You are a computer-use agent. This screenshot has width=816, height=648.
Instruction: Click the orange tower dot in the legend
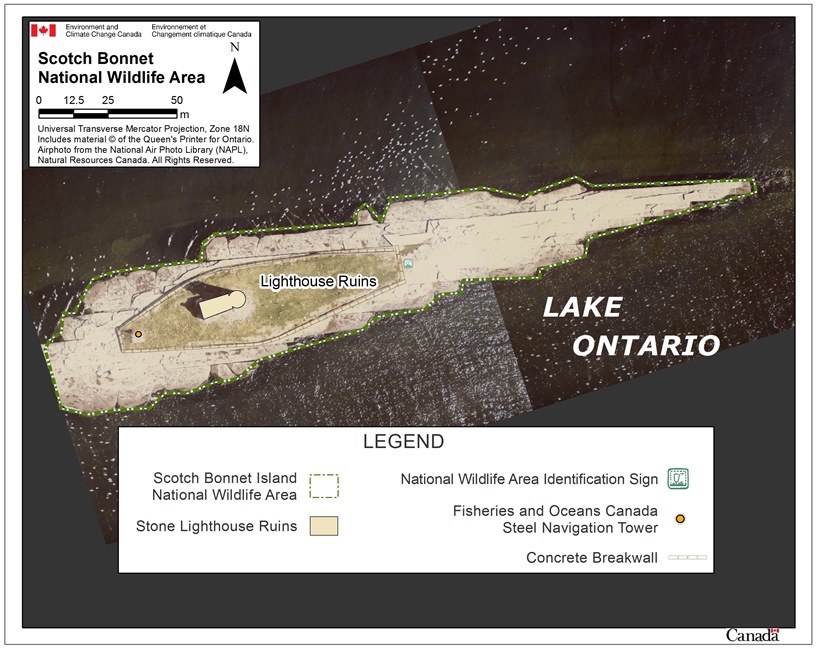coord(680,519)
